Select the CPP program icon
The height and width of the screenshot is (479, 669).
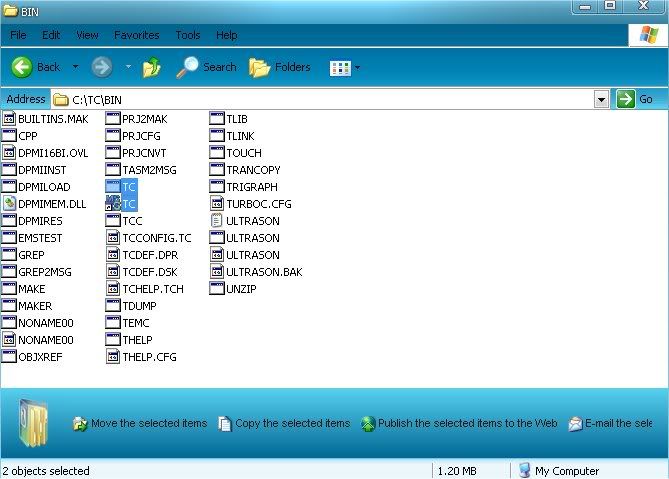pyautogui.click(x=9, y=136)
